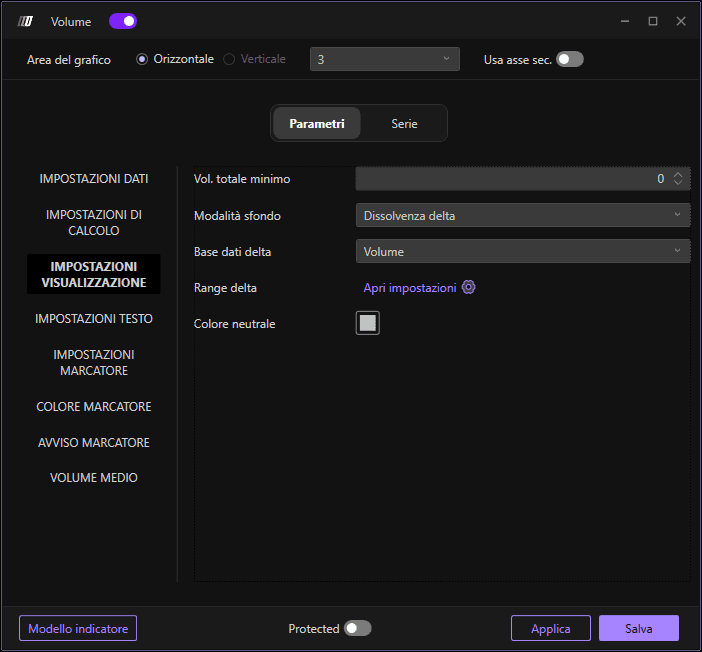The width and height of the screenshot is (702, 652).
Task: Maximize the Volume settings window
Action: click(653, 21)
